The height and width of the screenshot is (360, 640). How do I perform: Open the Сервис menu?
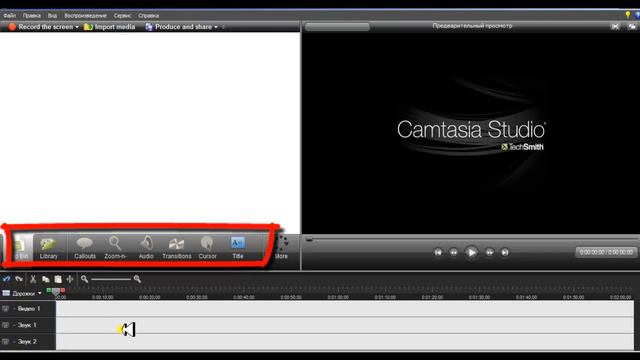tap(122, 16)
